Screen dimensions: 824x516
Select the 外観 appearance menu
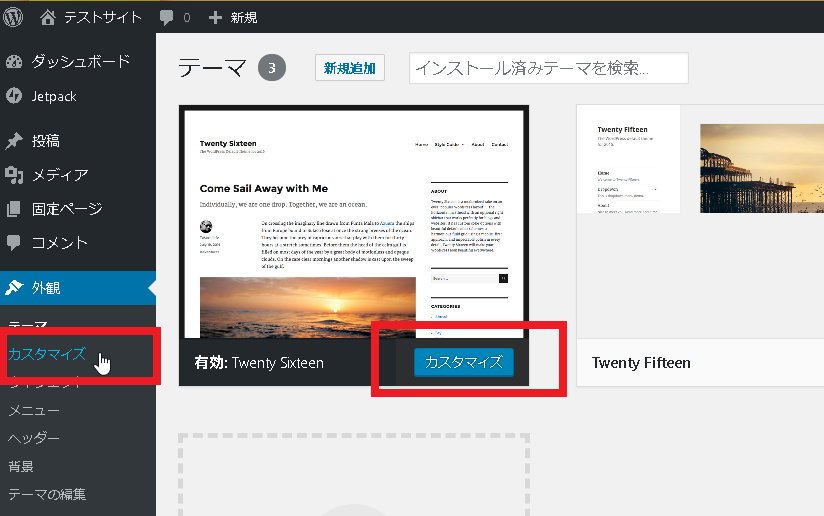click(x=45, y=288)
